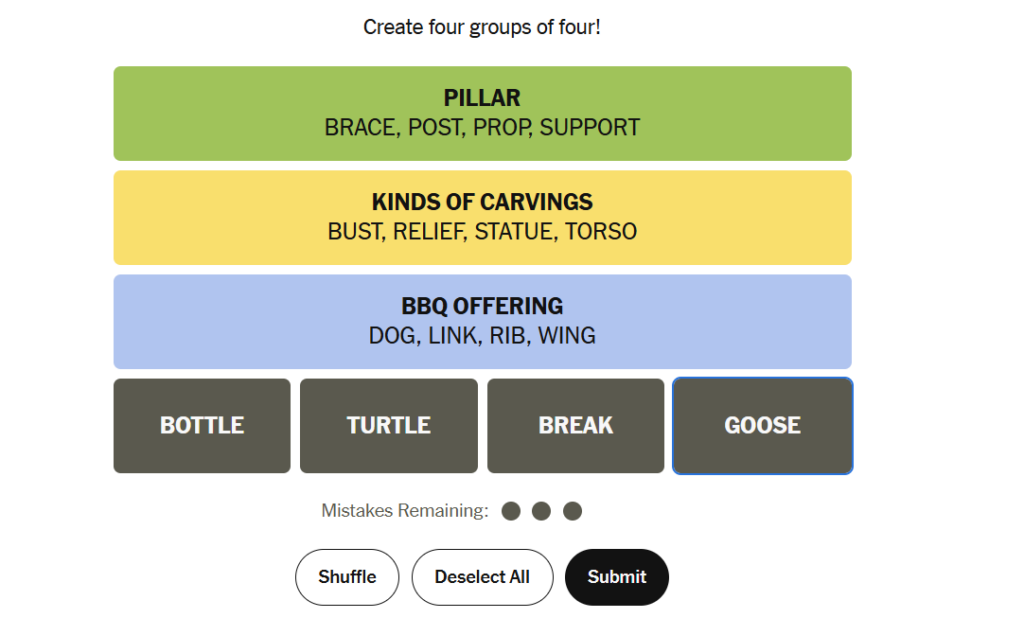Click the 'Create four groups of four!' heading
This screenshot has height=636, width=1024.
tap(482, 27)
